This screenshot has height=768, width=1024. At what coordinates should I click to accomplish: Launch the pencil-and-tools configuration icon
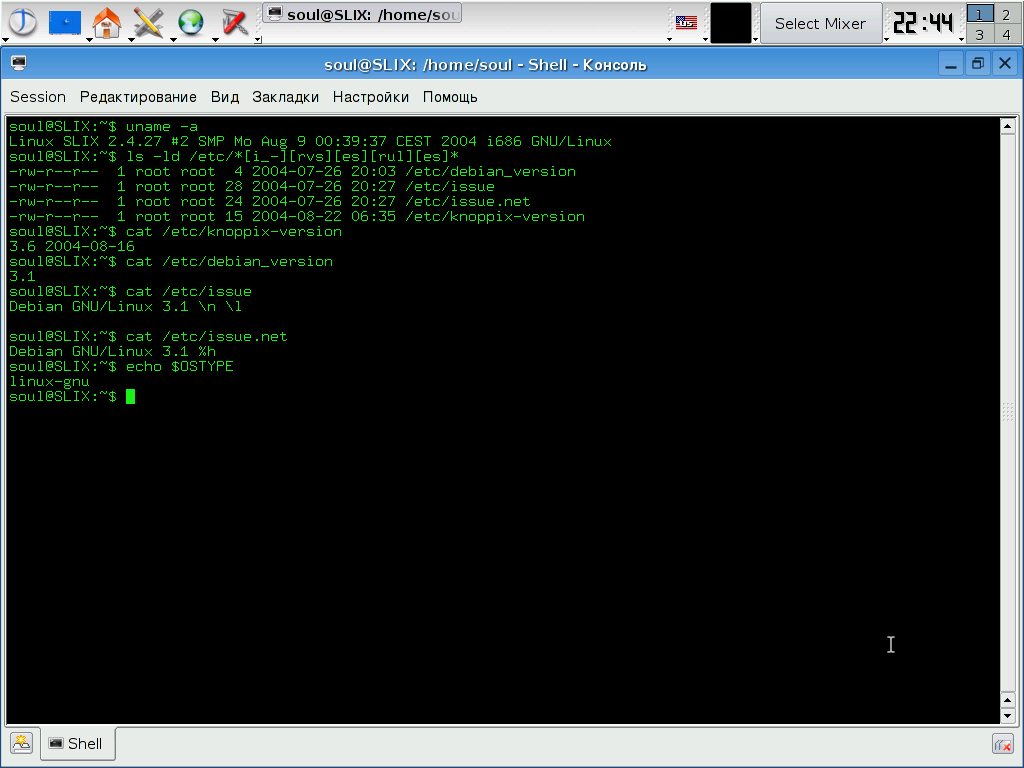click(149, 22)
